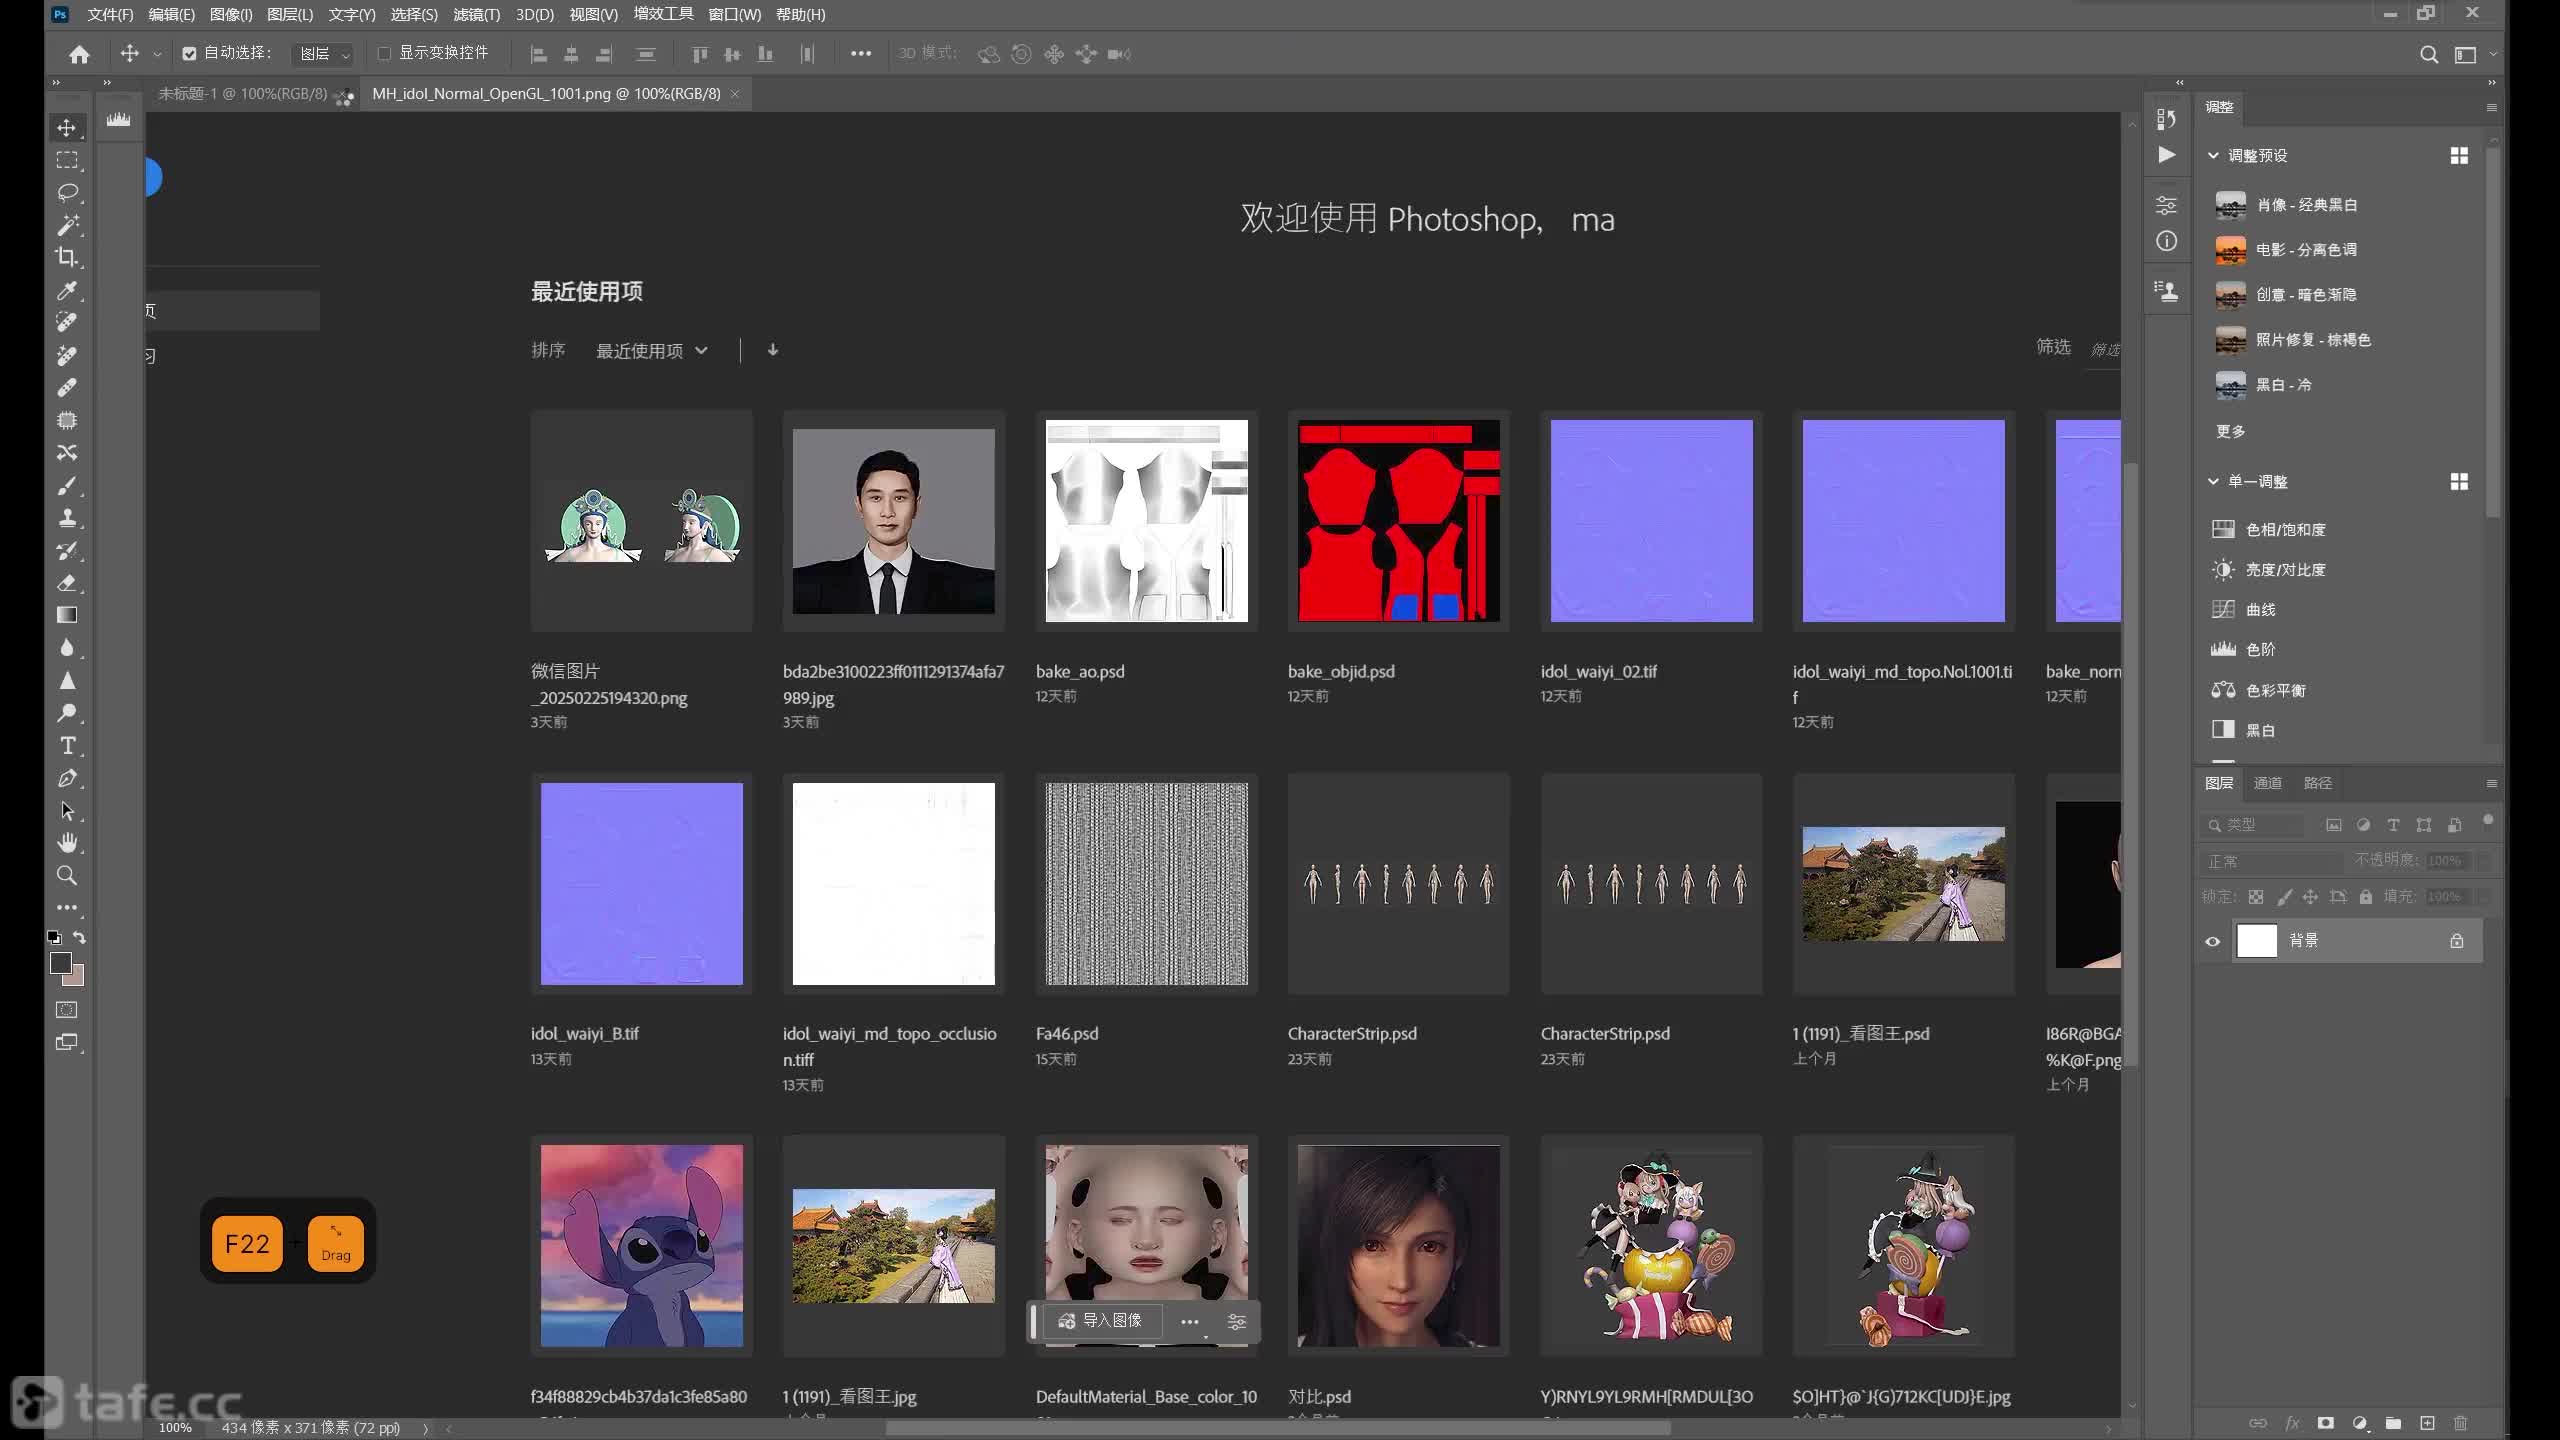Select the Dodge tool
The image size is (2560, 1440).
click(x=67, y=712)
